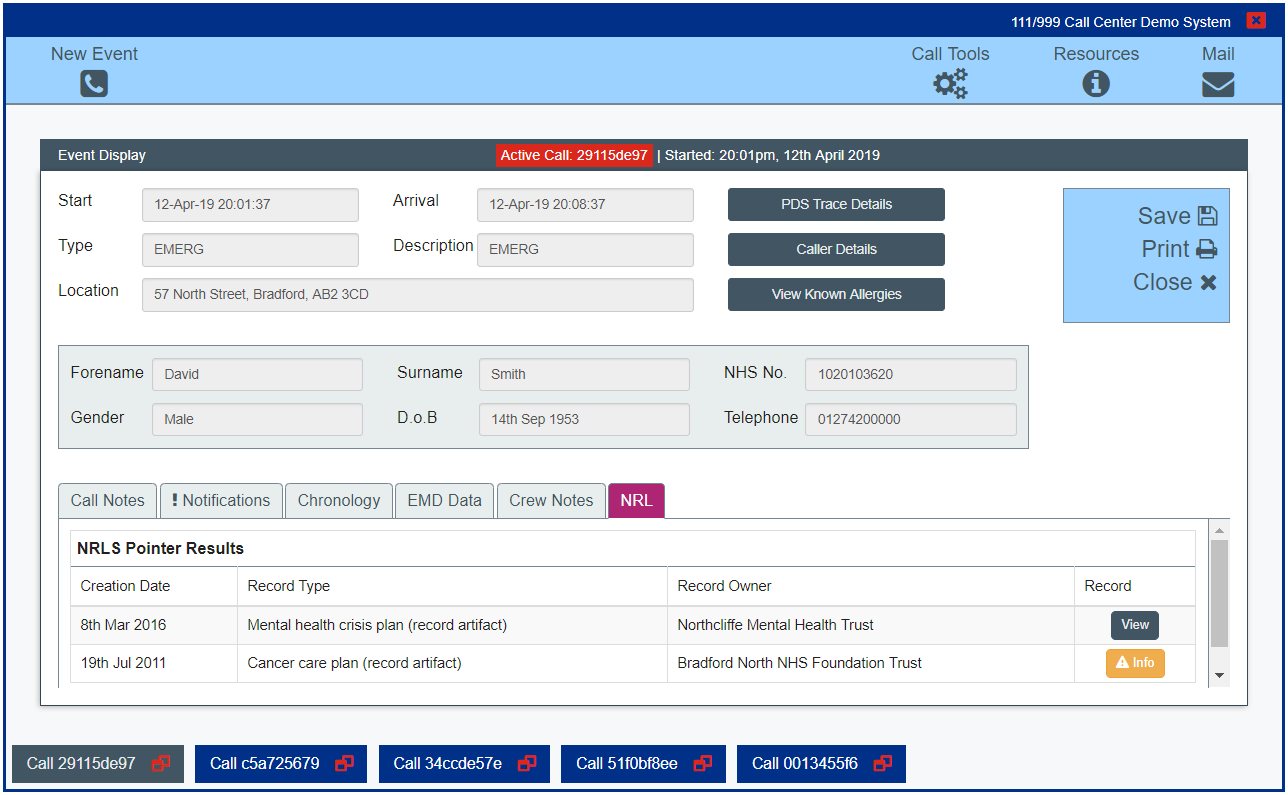Click Info button for Cancer care plan
This screenshot has width=1288, height=795.
click(x=1135, y=663)
